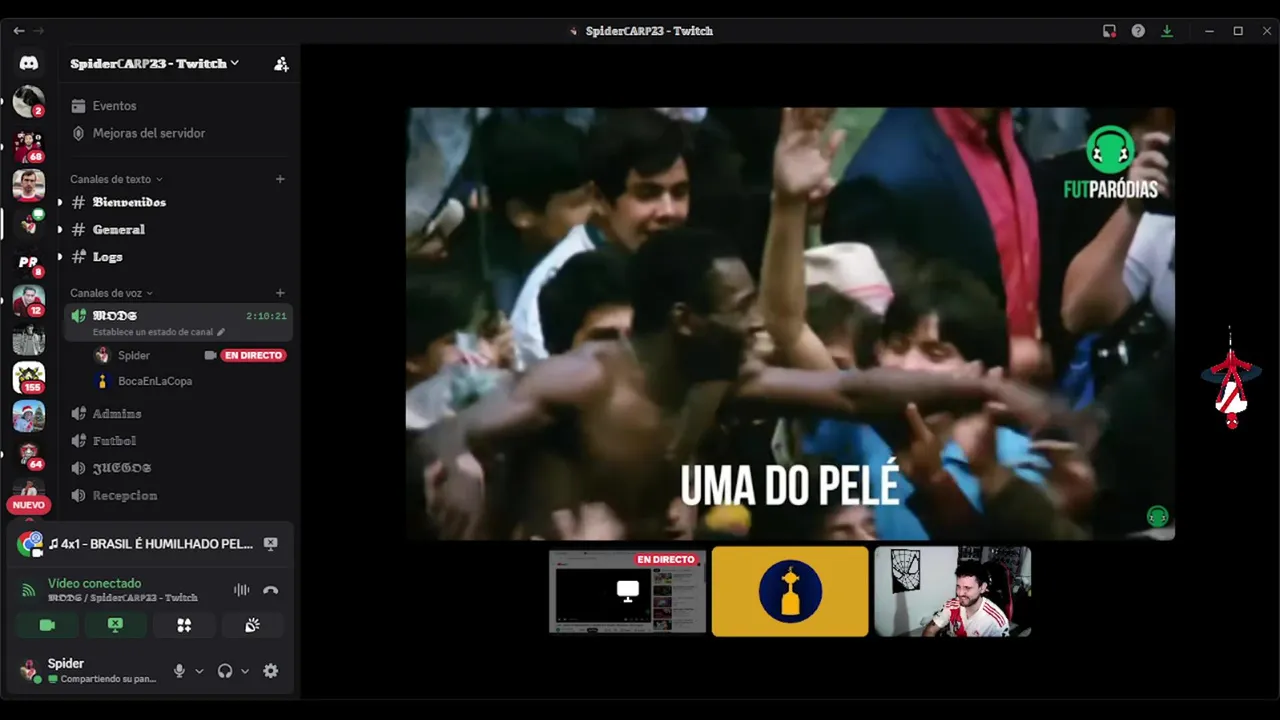Select yellow trophy avatar participant tile
Viewport: 1280px width, 720px height.
(790, 591)
